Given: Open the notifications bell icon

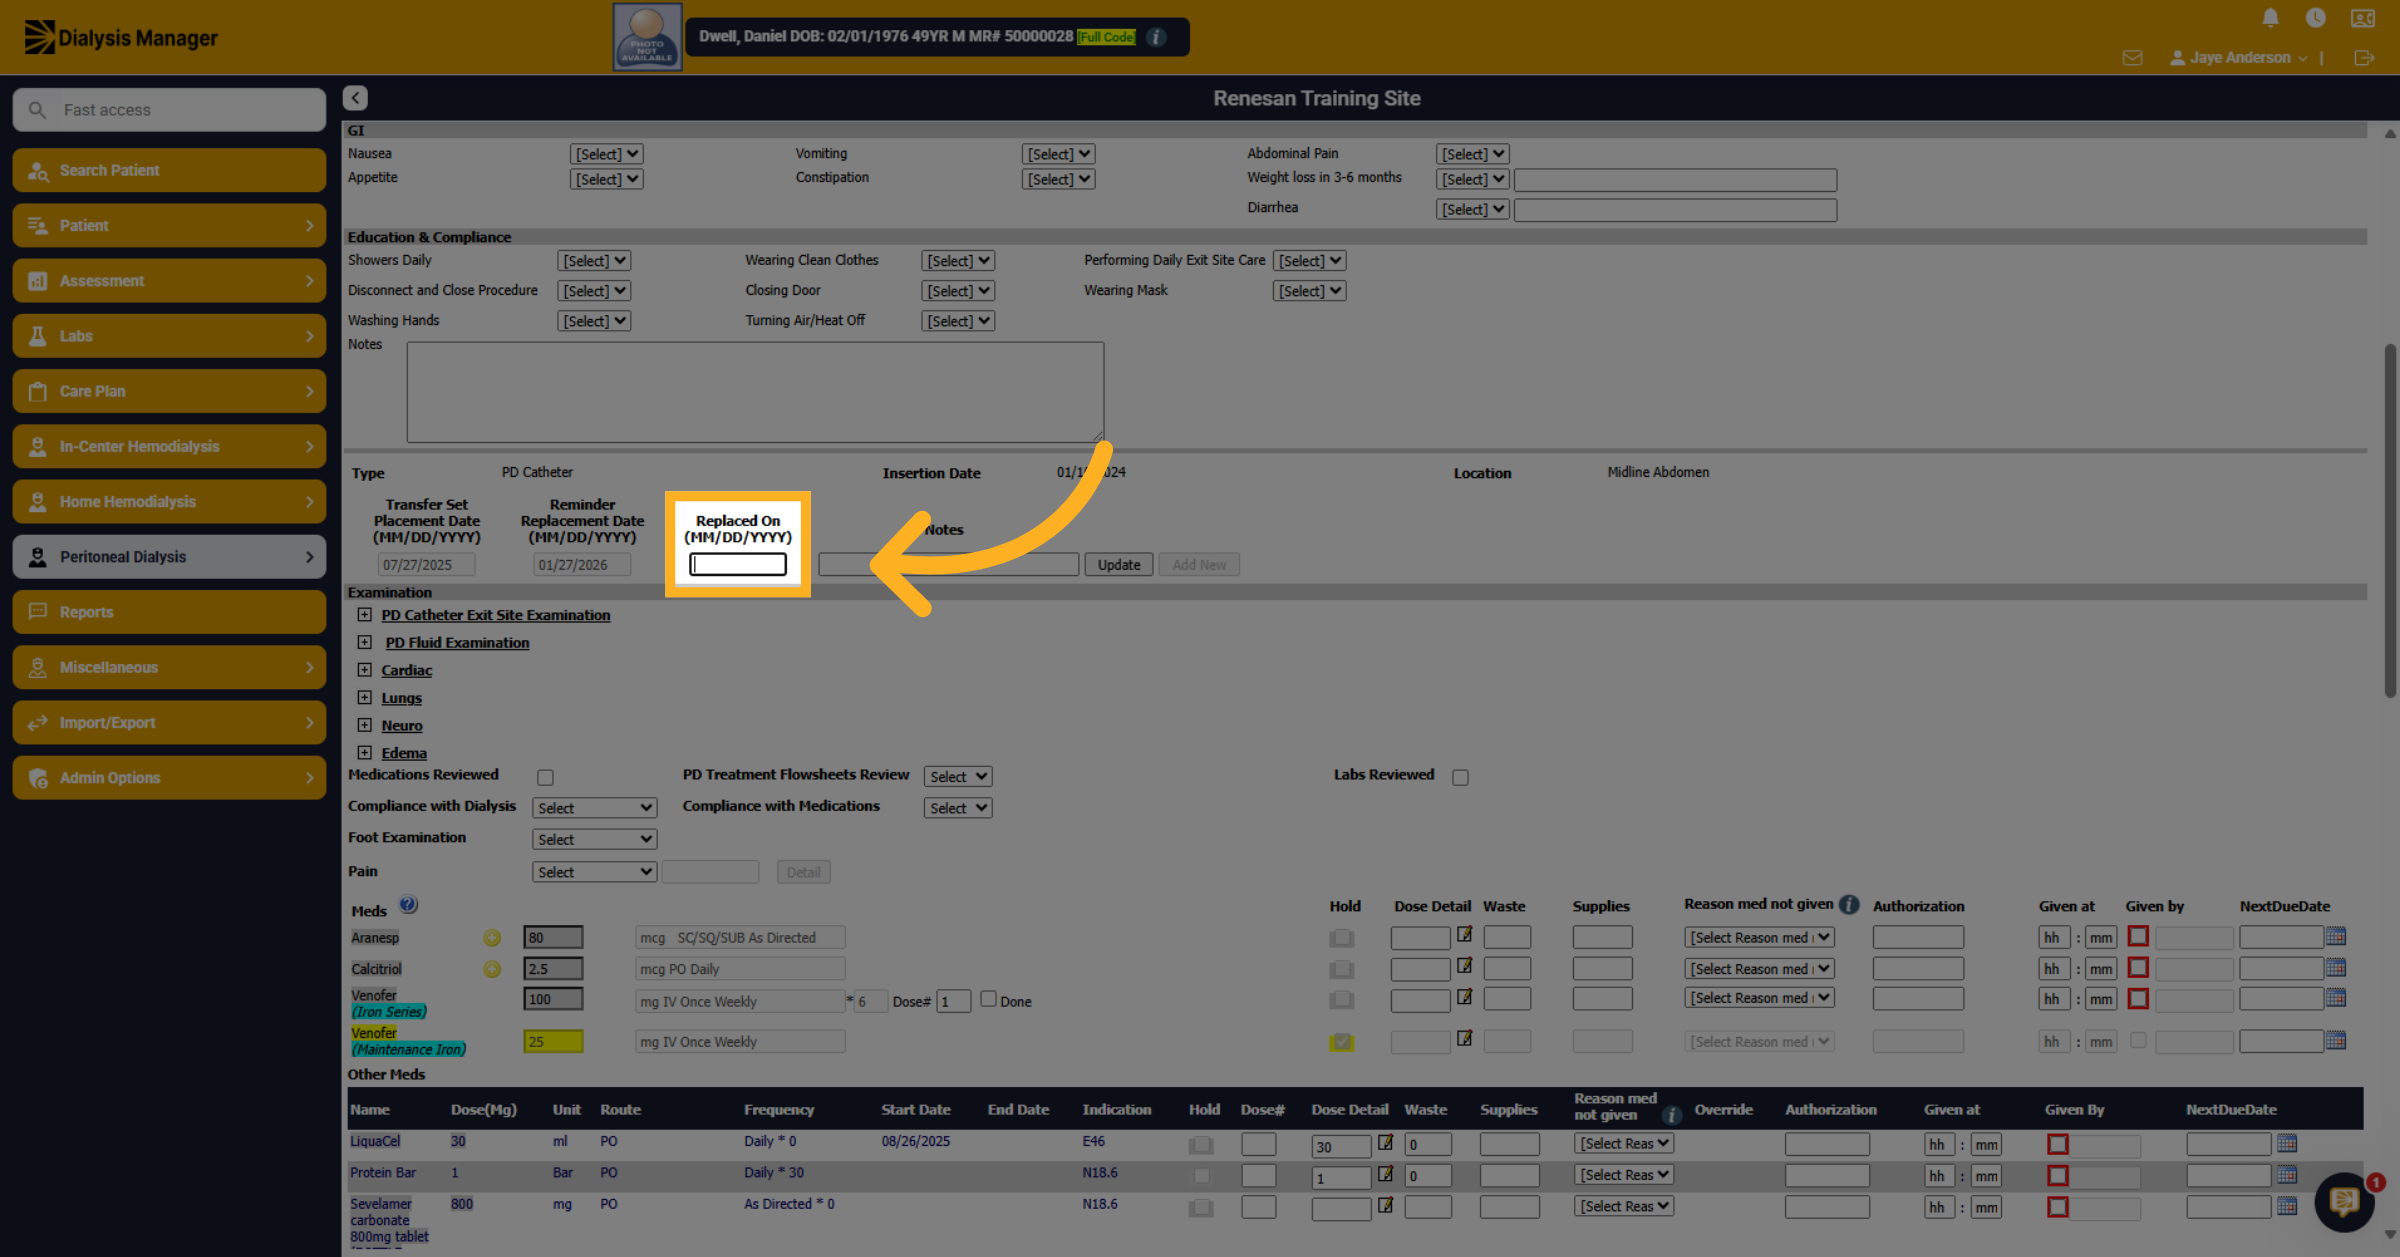Looking at the screenshot, I should [2270, 18].
